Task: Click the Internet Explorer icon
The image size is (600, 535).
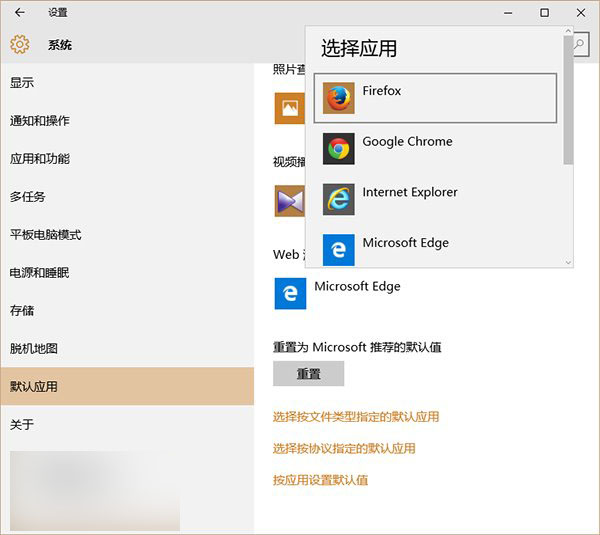Action: pyautogui.click(x=339, y=199)
